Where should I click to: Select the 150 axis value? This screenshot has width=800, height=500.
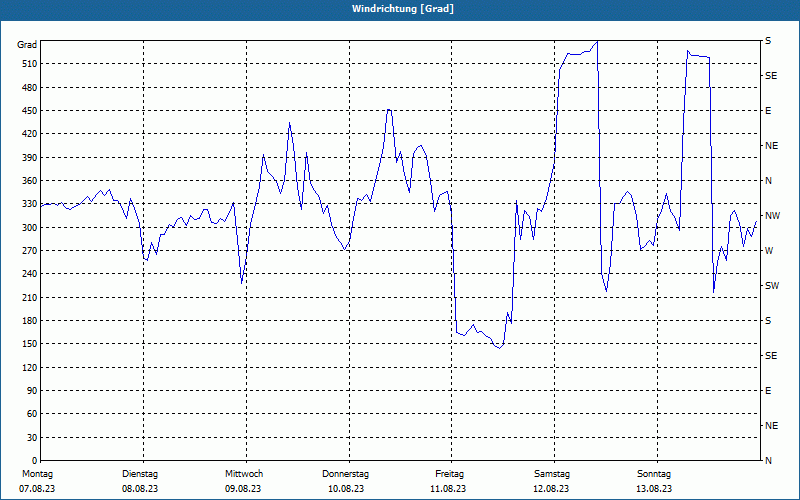29,344
